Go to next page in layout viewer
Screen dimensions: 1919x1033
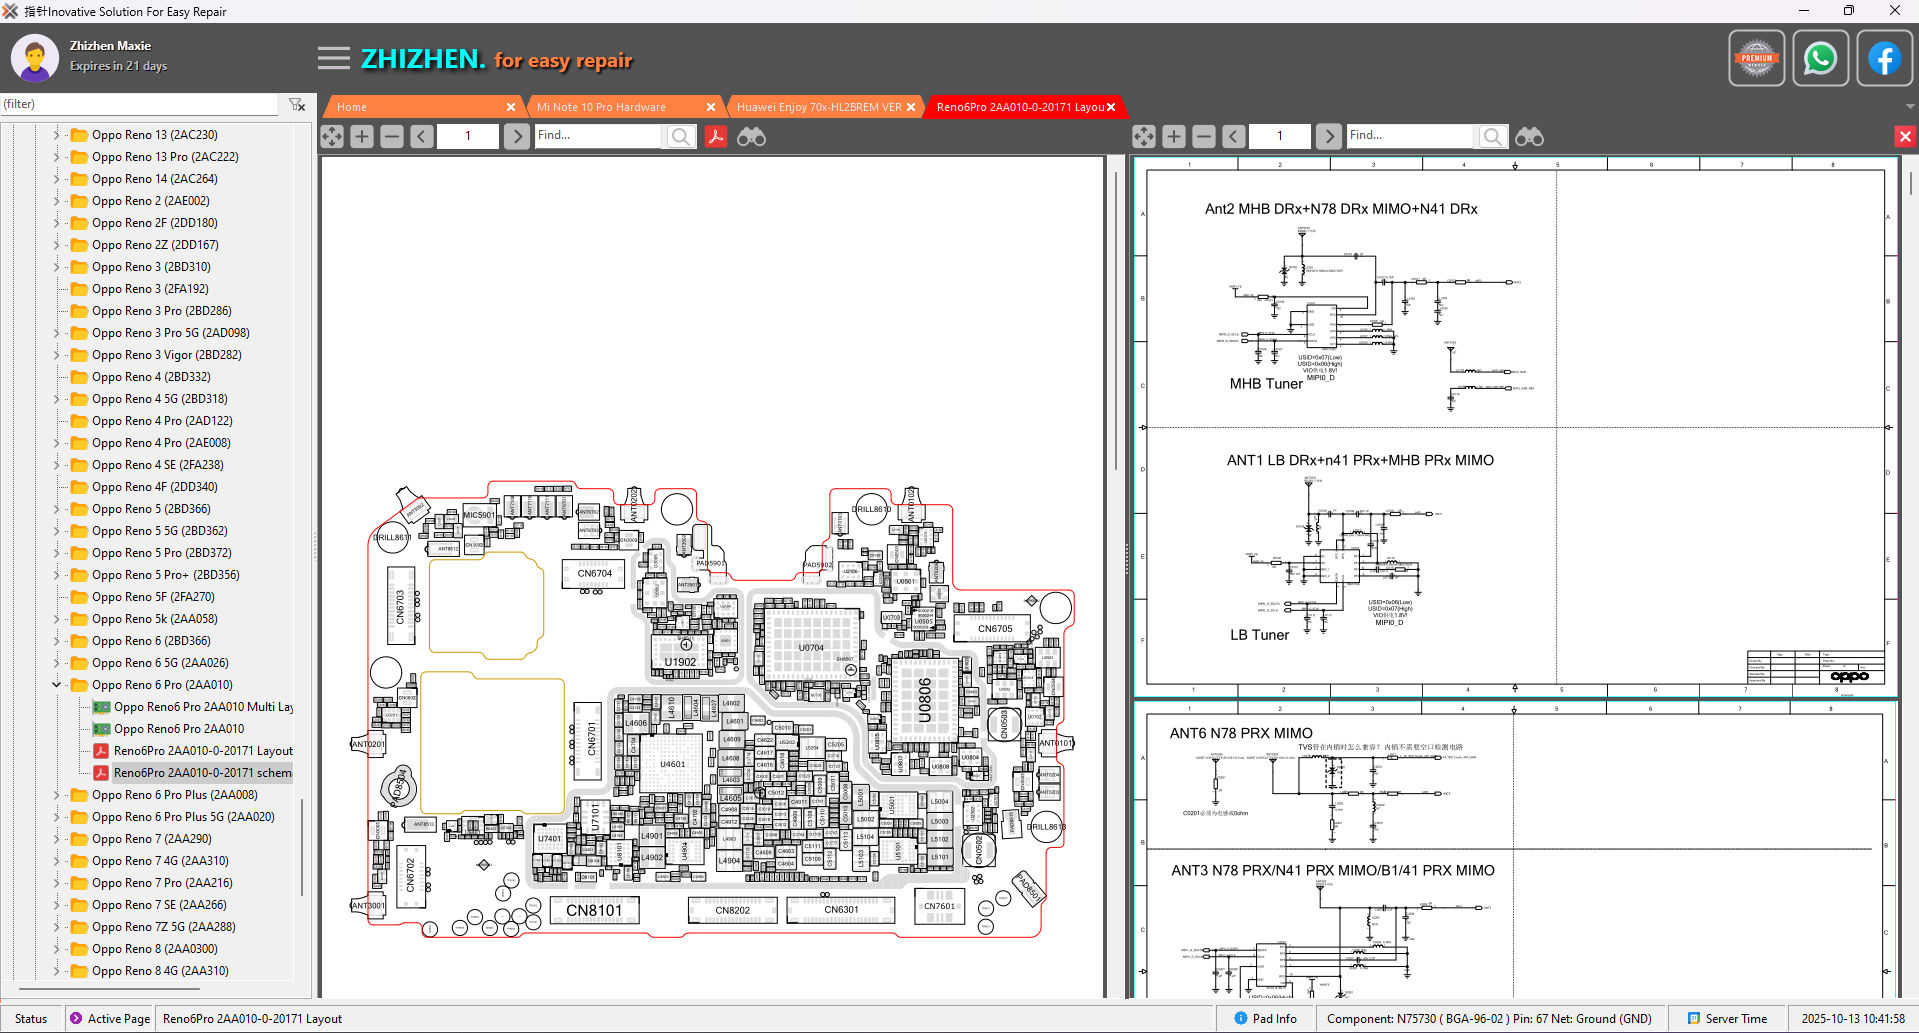pos(516,136)
